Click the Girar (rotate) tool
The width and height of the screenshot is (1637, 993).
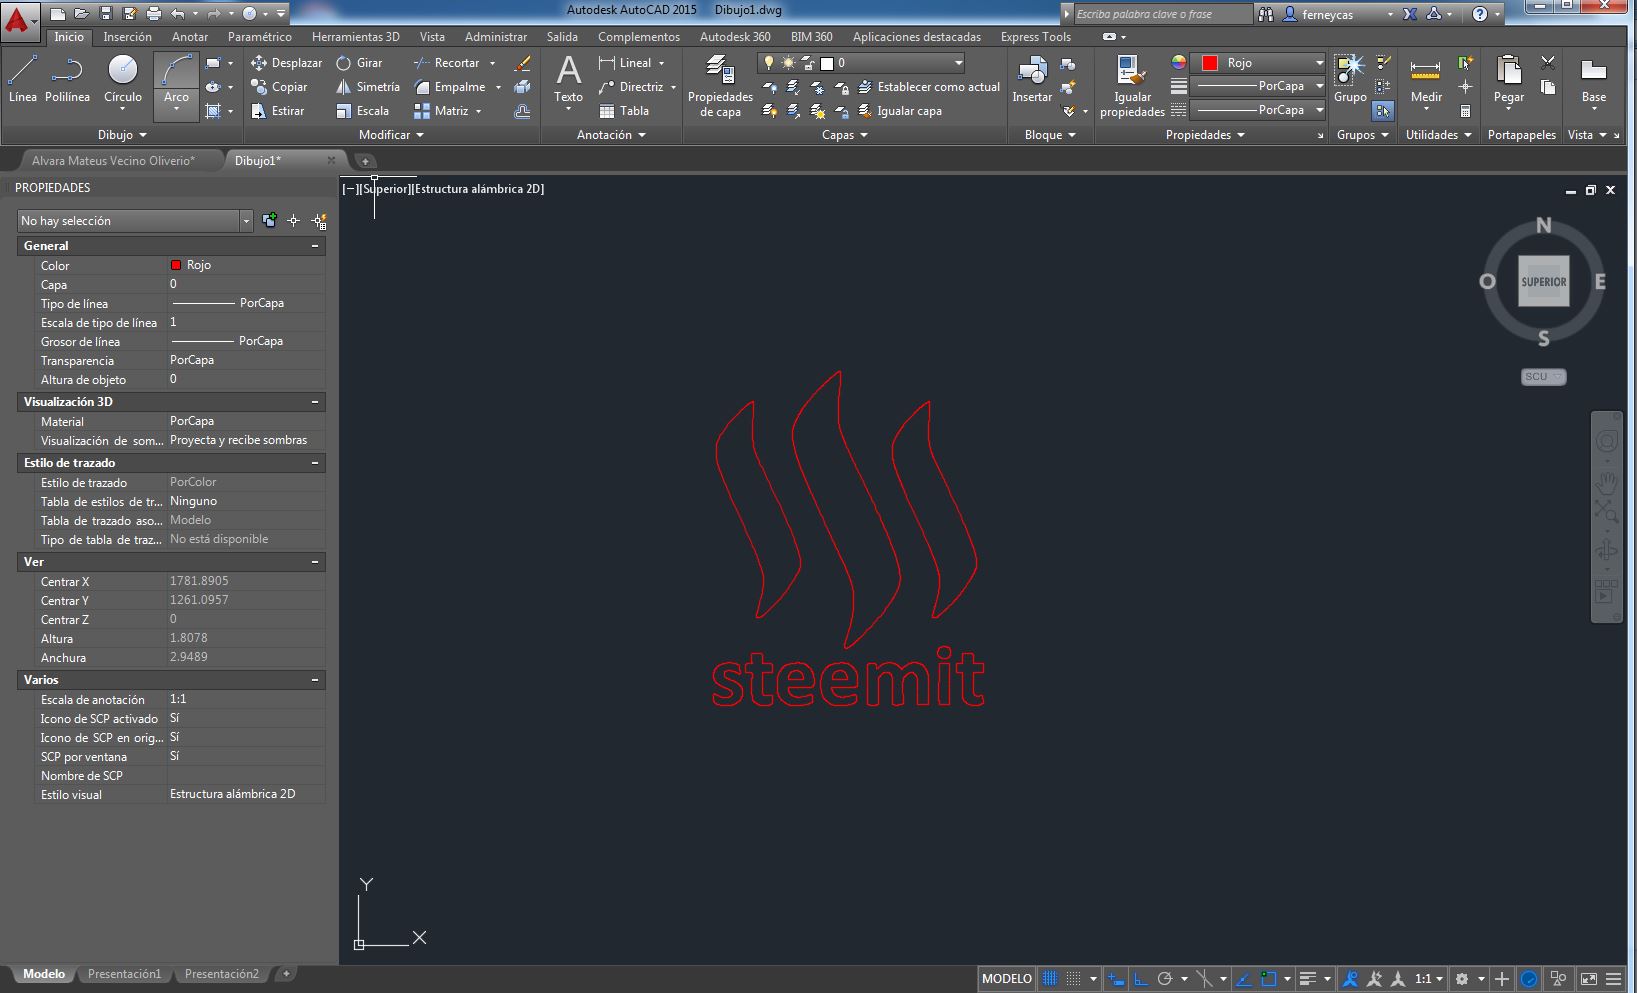point(359,62)
